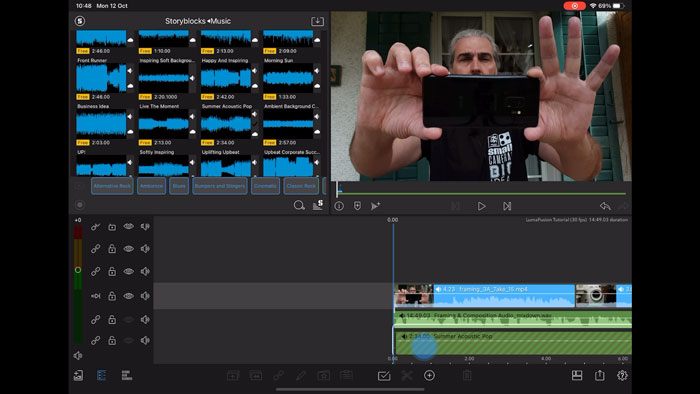Screen dimensions: 700x394
Task: Start playback with the play button
Action: (481, 206)
